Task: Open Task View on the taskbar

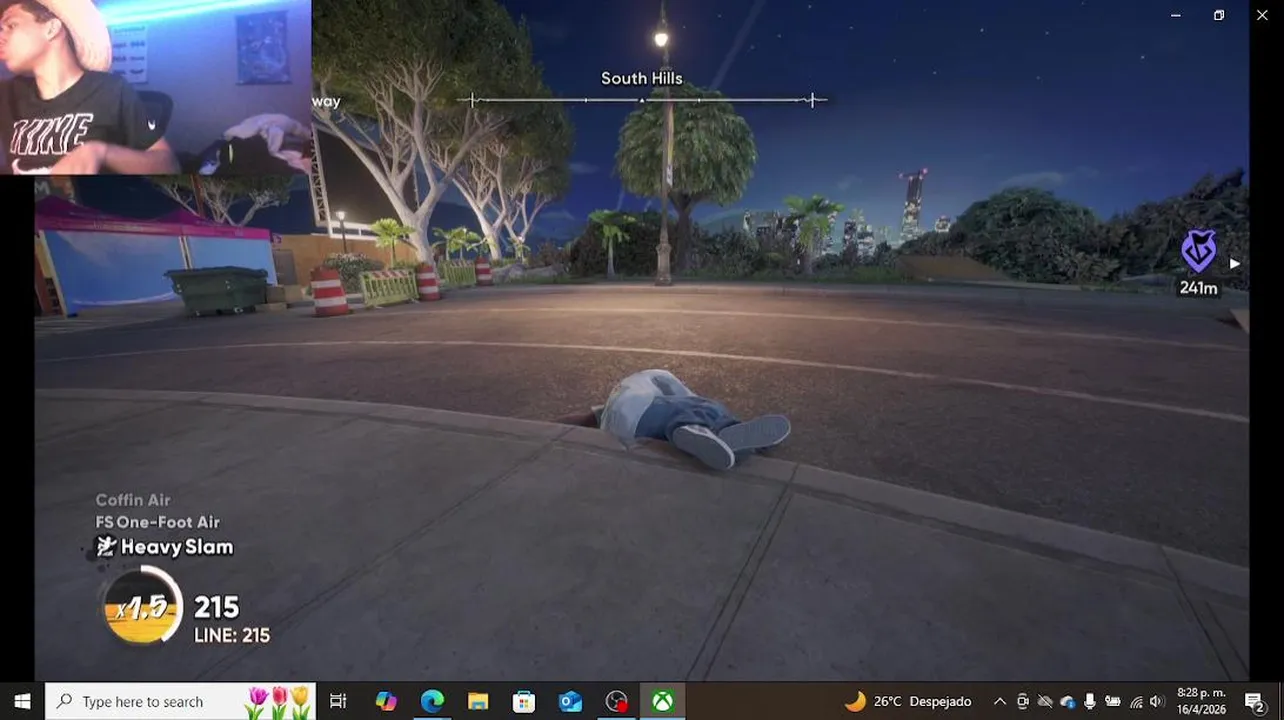Action: [338, 701]
